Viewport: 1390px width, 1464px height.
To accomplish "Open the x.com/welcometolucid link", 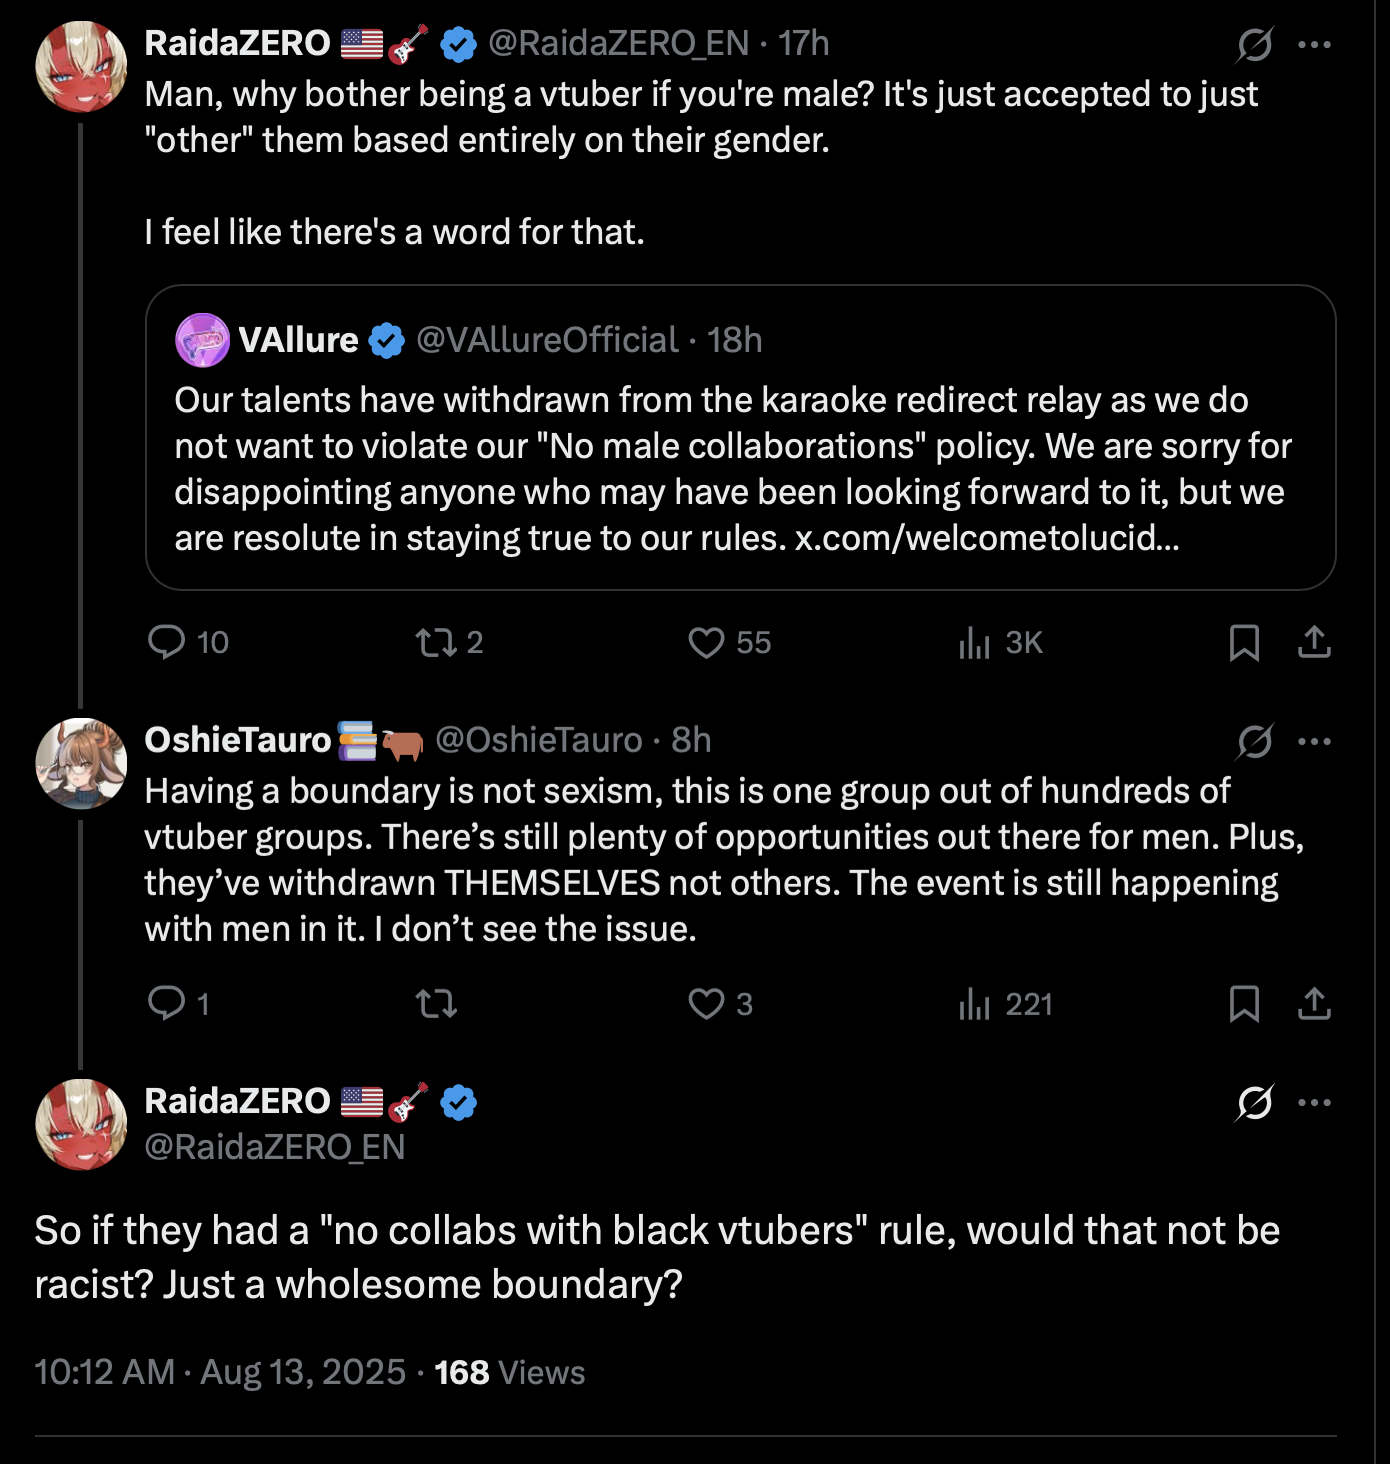I will coord(986,538).
